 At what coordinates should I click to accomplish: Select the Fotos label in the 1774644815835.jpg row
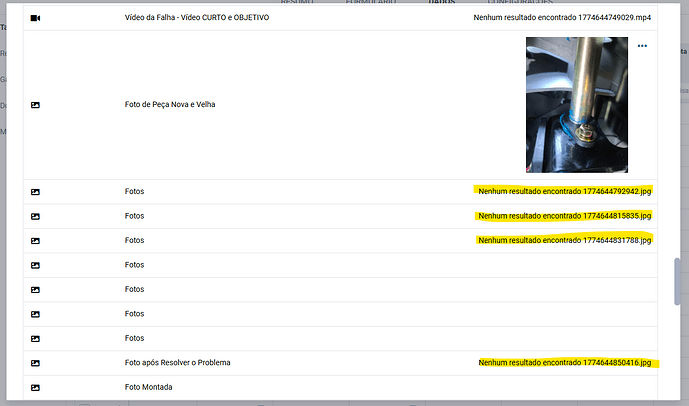(x=134, y=216)
